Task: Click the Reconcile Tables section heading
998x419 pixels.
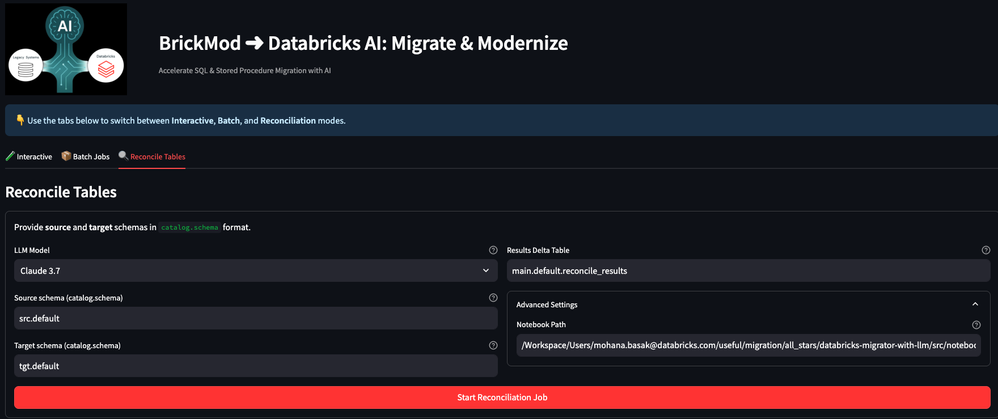Action: tap(61, 192)
